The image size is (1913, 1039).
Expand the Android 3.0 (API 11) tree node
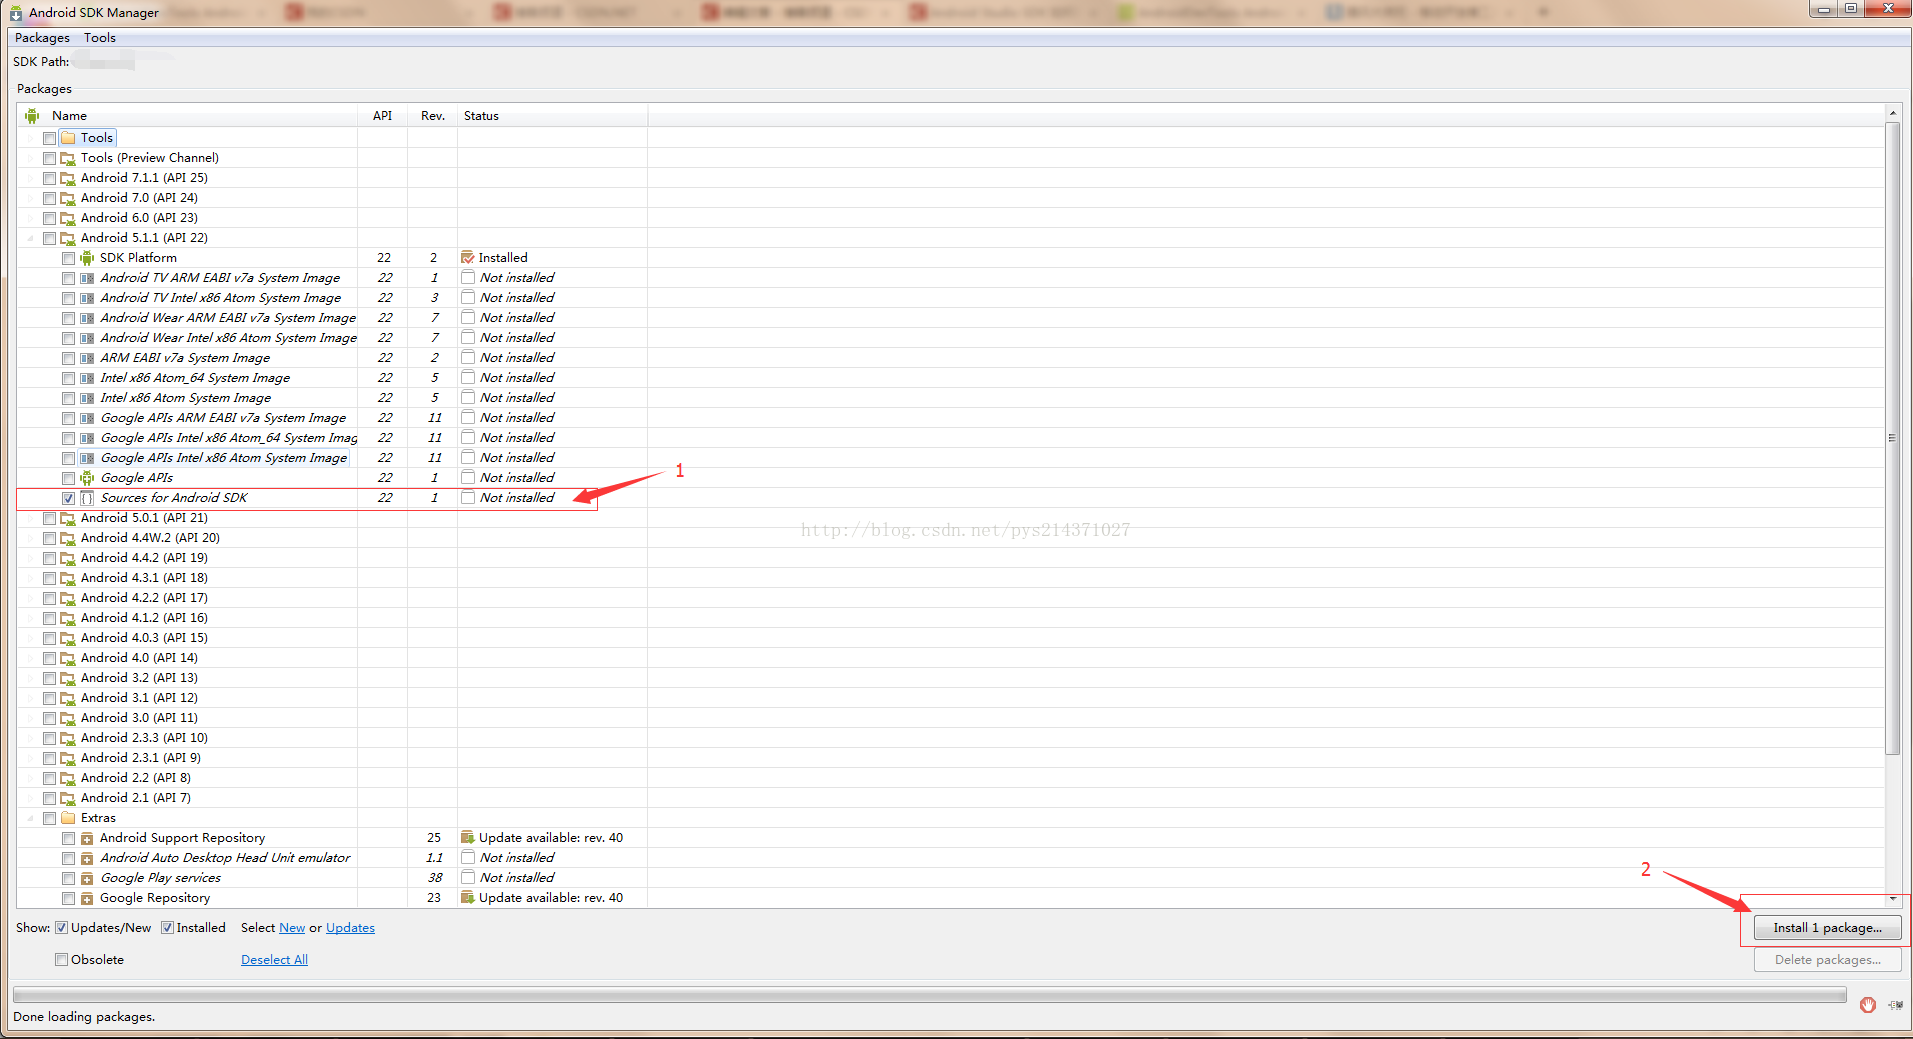click(x=30, y=718)
